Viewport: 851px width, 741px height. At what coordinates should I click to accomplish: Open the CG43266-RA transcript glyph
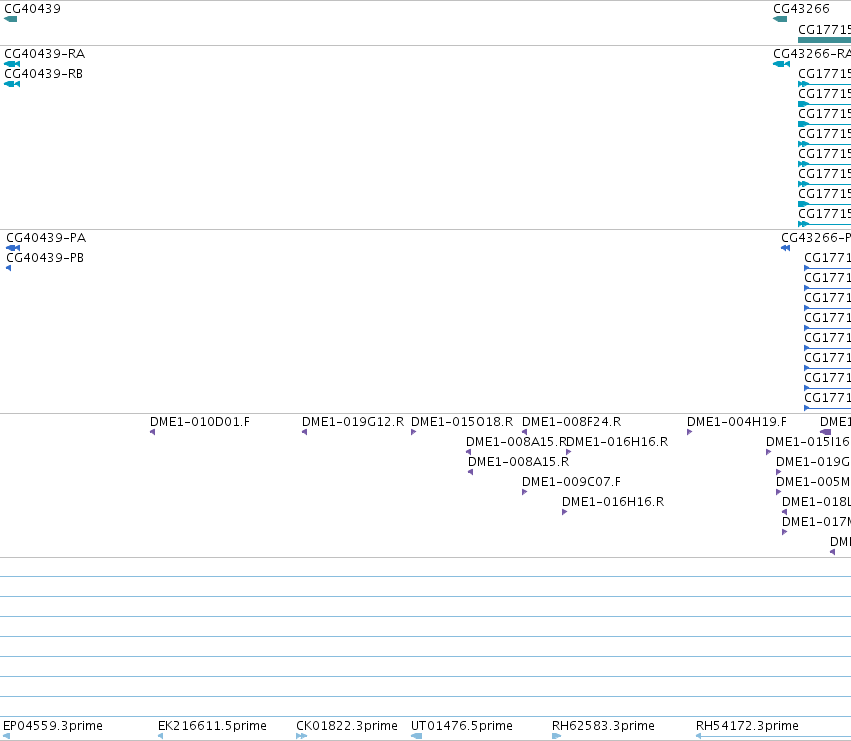(x=782, y=64)
